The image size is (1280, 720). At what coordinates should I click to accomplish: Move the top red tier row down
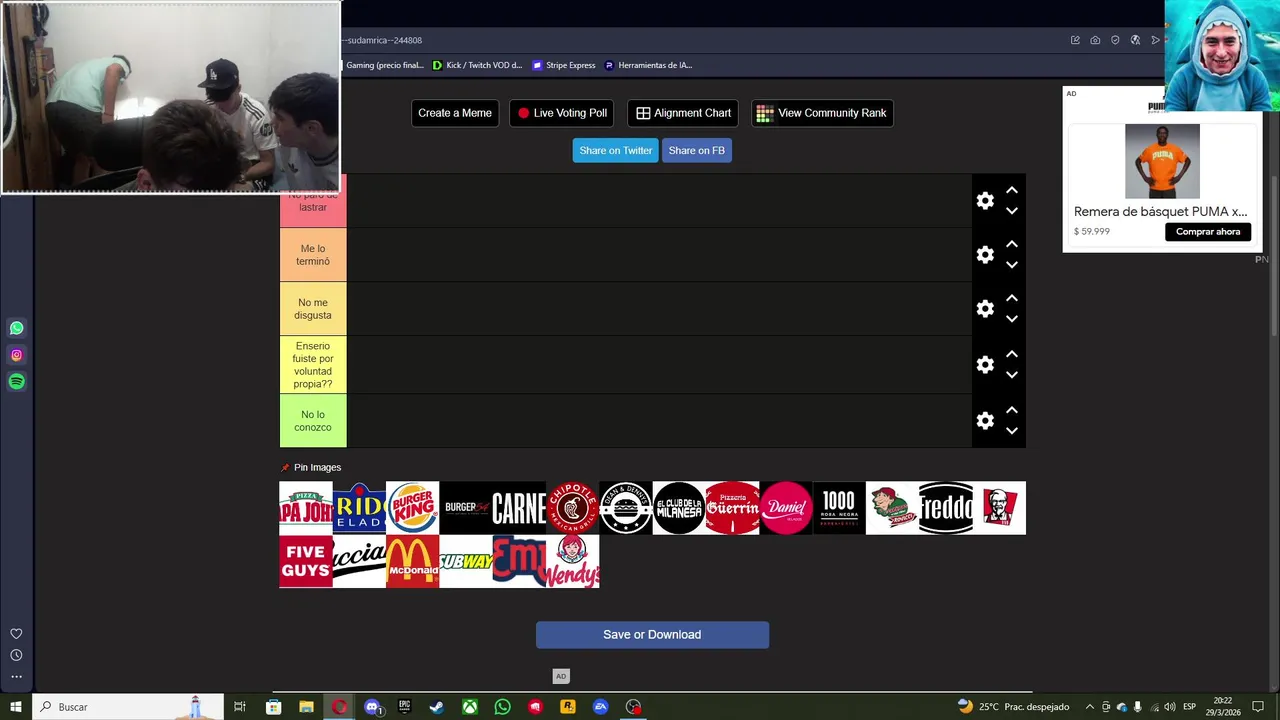1012,211
